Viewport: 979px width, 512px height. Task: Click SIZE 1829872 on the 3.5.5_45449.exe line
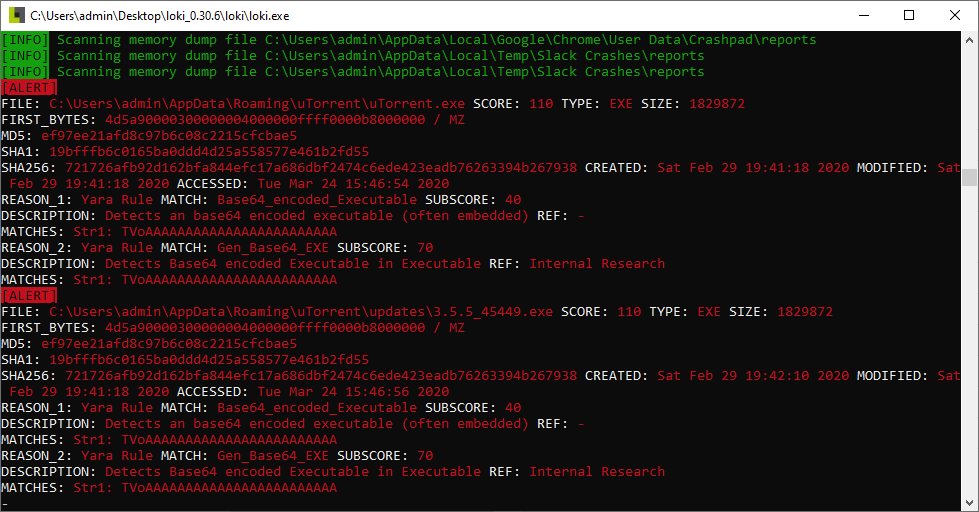coord(781,312)
